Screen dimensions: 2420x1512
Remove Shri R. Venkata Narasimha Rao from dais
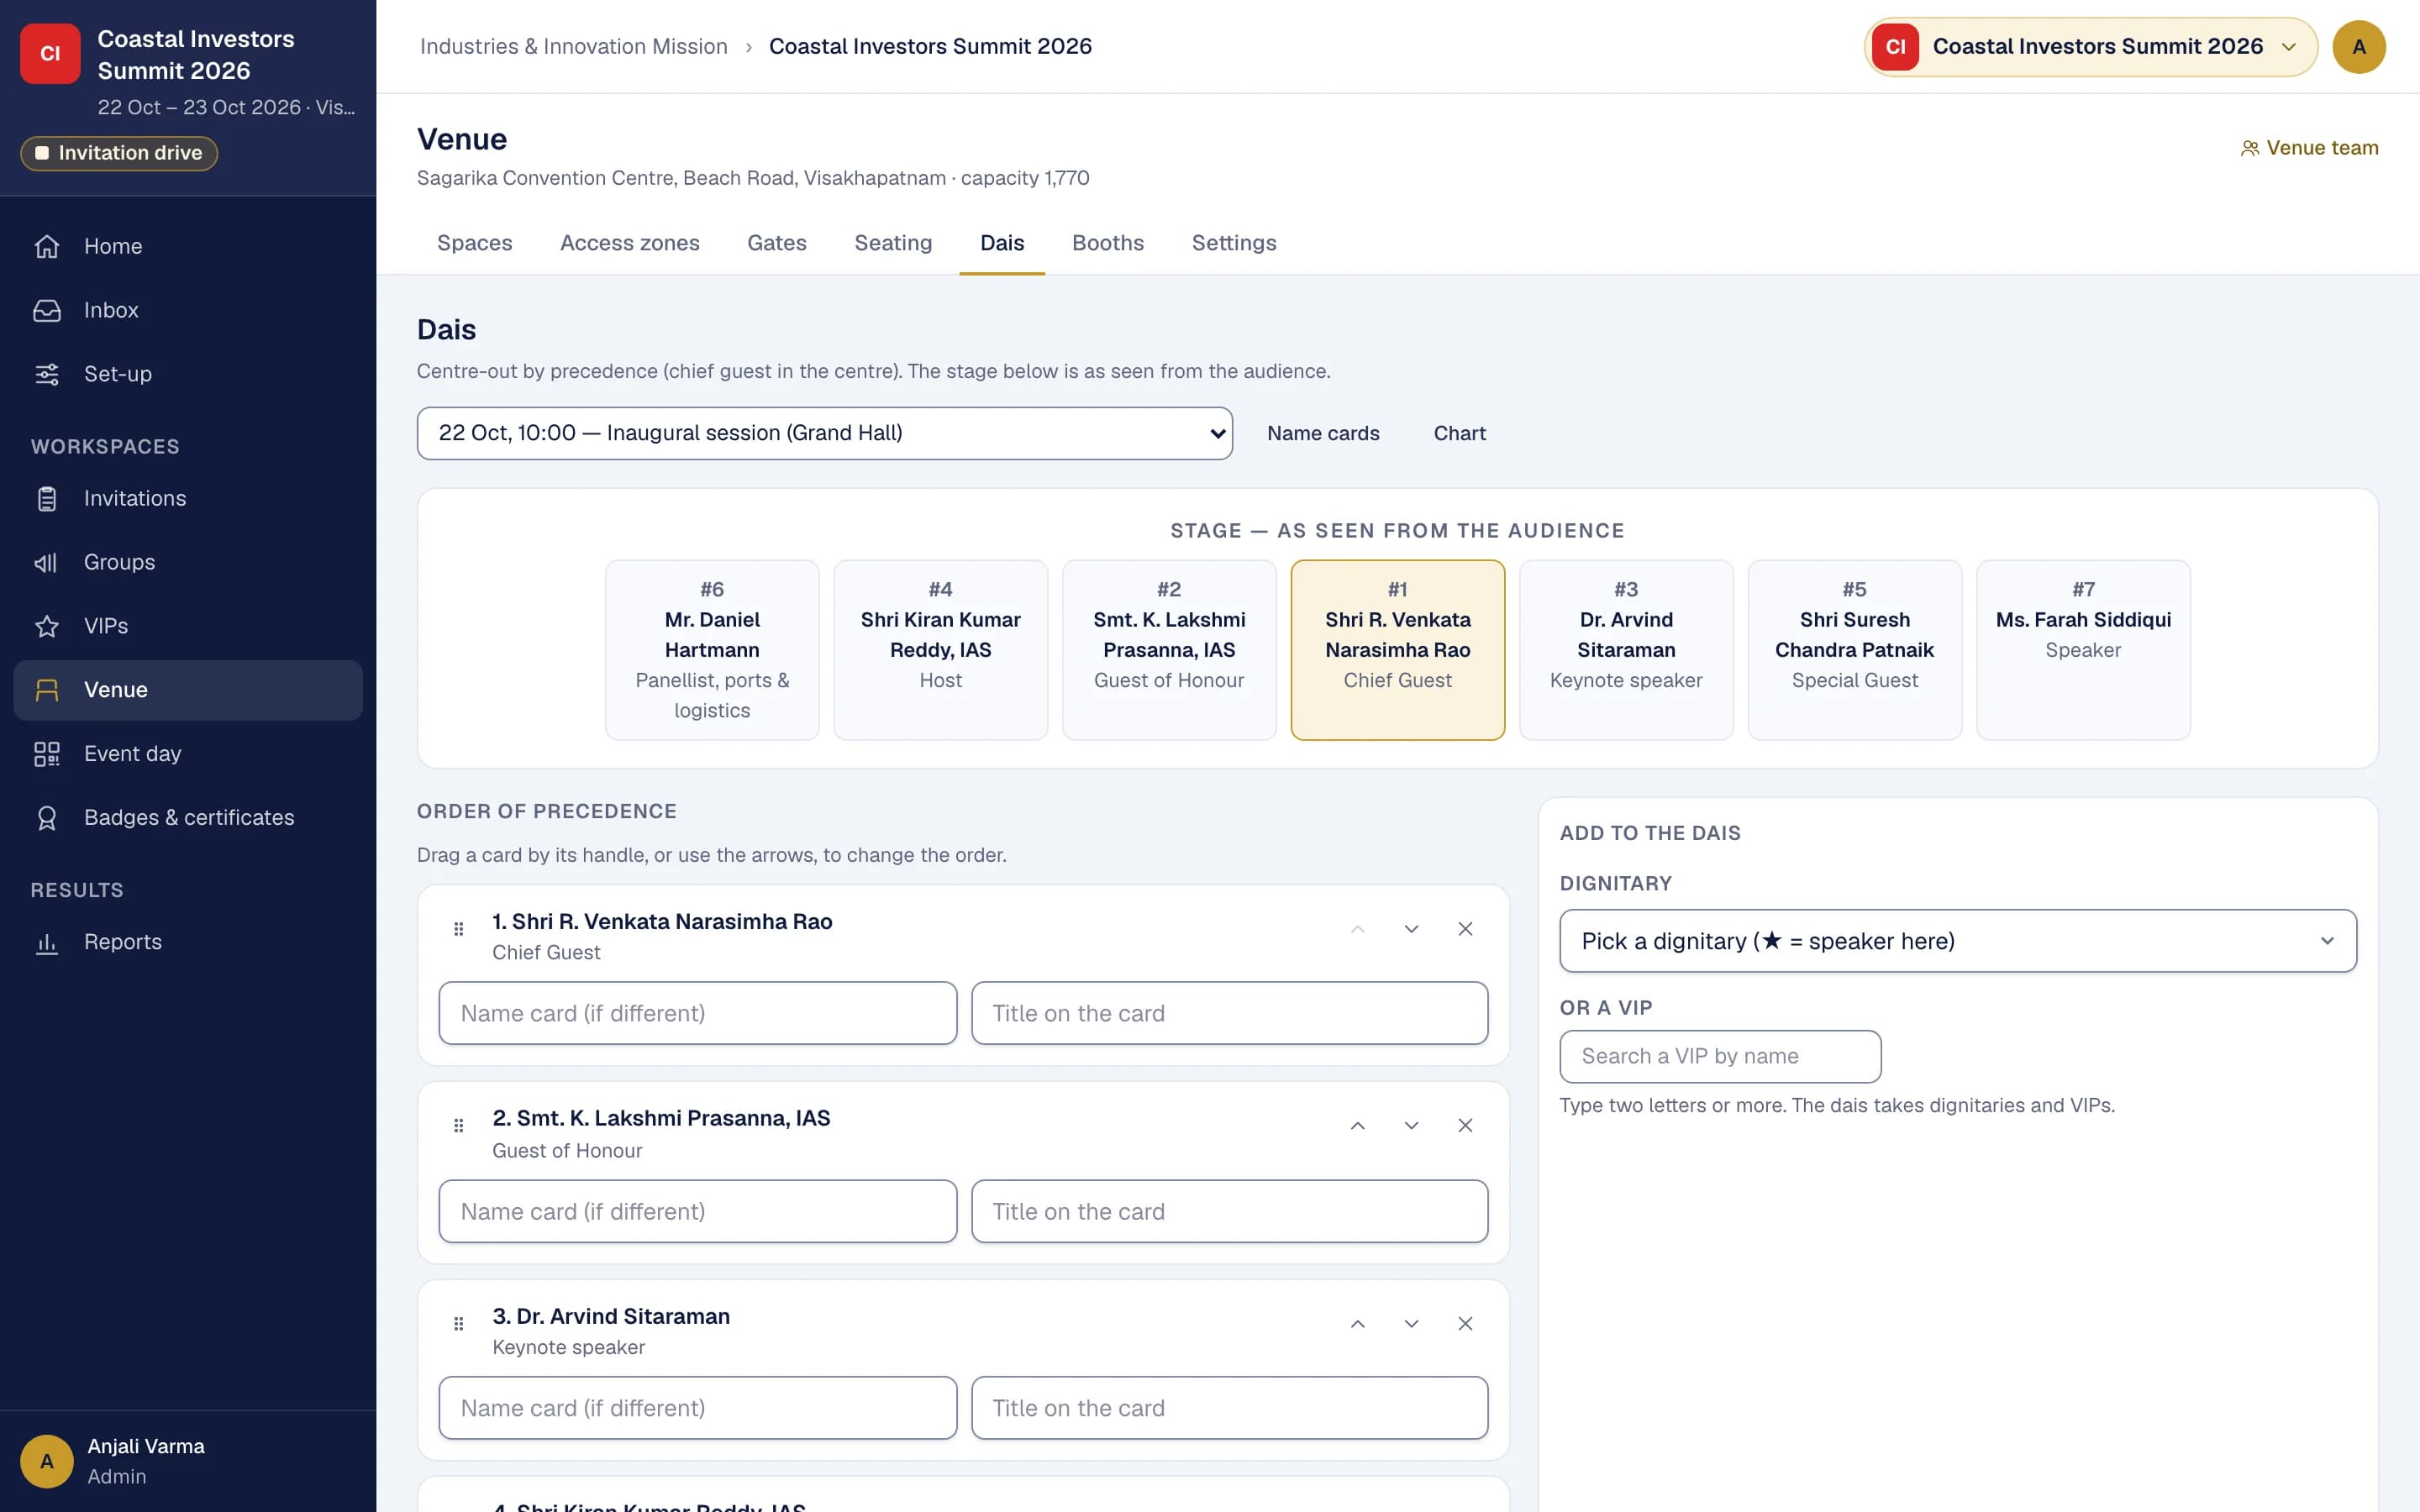1465,929
